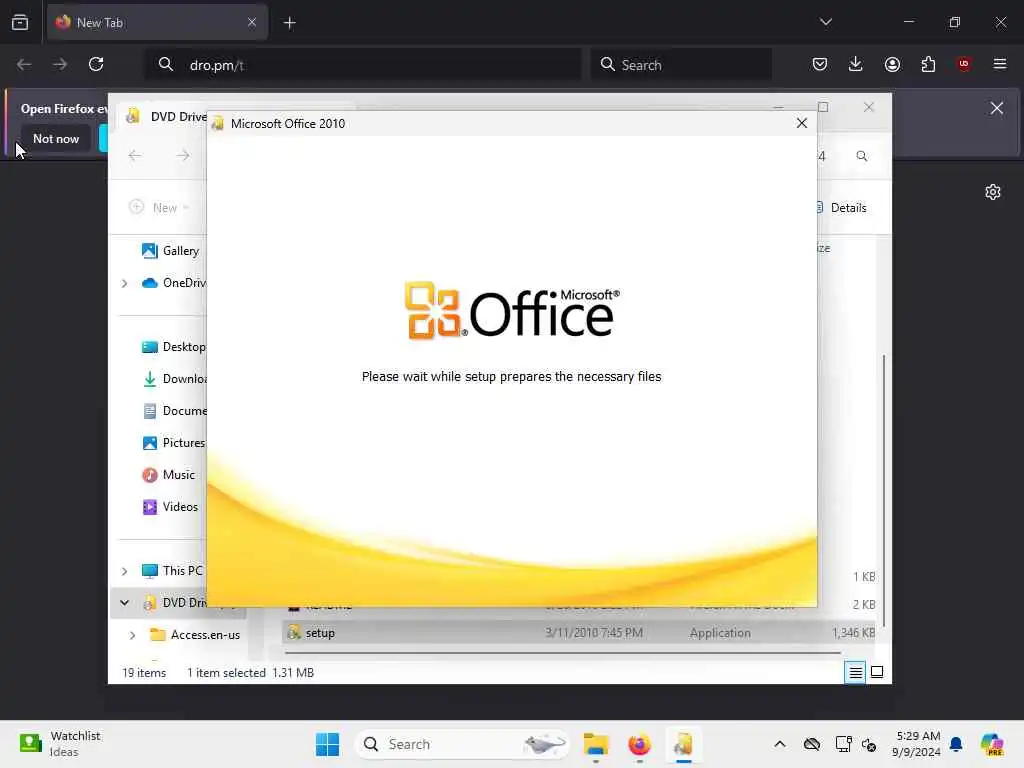Open the clock showing 5:29 AM

point(917,744)
